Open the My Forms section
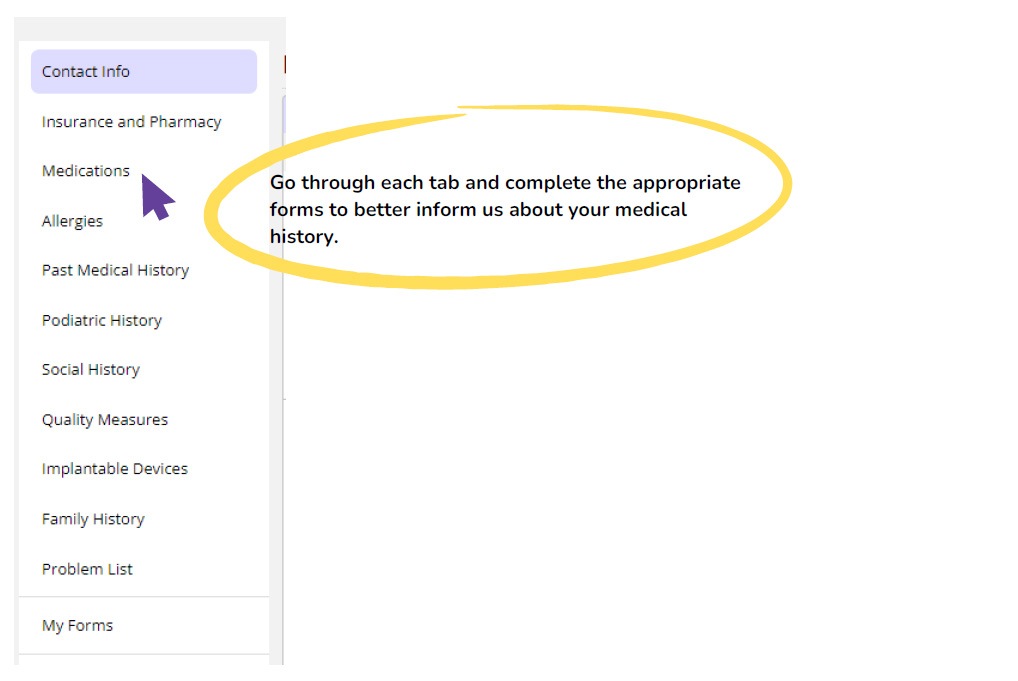This screenshot has width=1018, height=681. point(76,625)
